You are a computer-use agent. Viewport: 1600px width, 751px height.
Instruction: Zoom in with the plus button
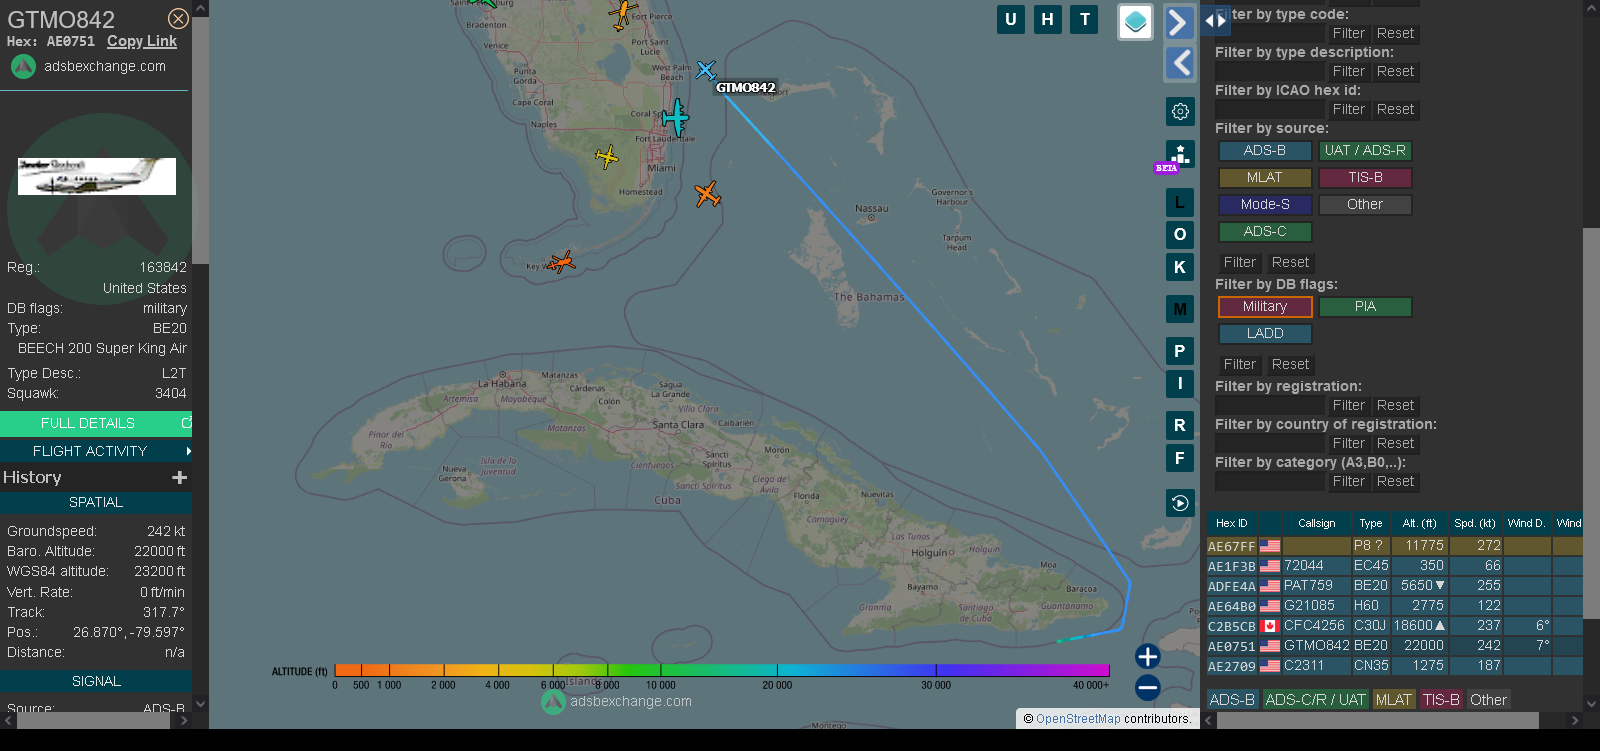click(1148, 656)
